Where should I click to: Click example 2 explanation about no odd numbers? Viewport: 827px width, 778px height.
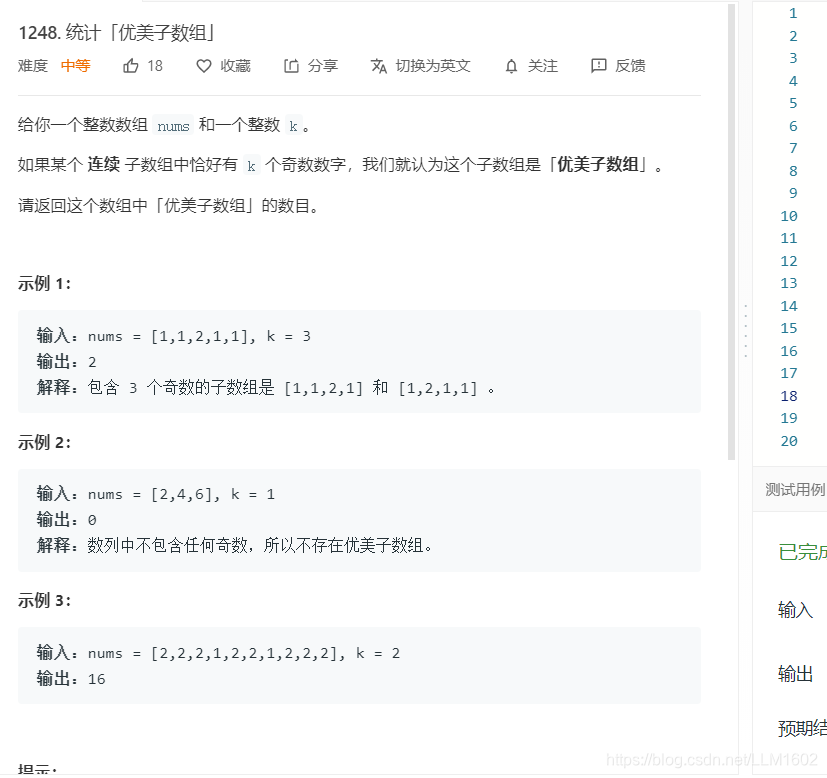click(x=235, y=545)
